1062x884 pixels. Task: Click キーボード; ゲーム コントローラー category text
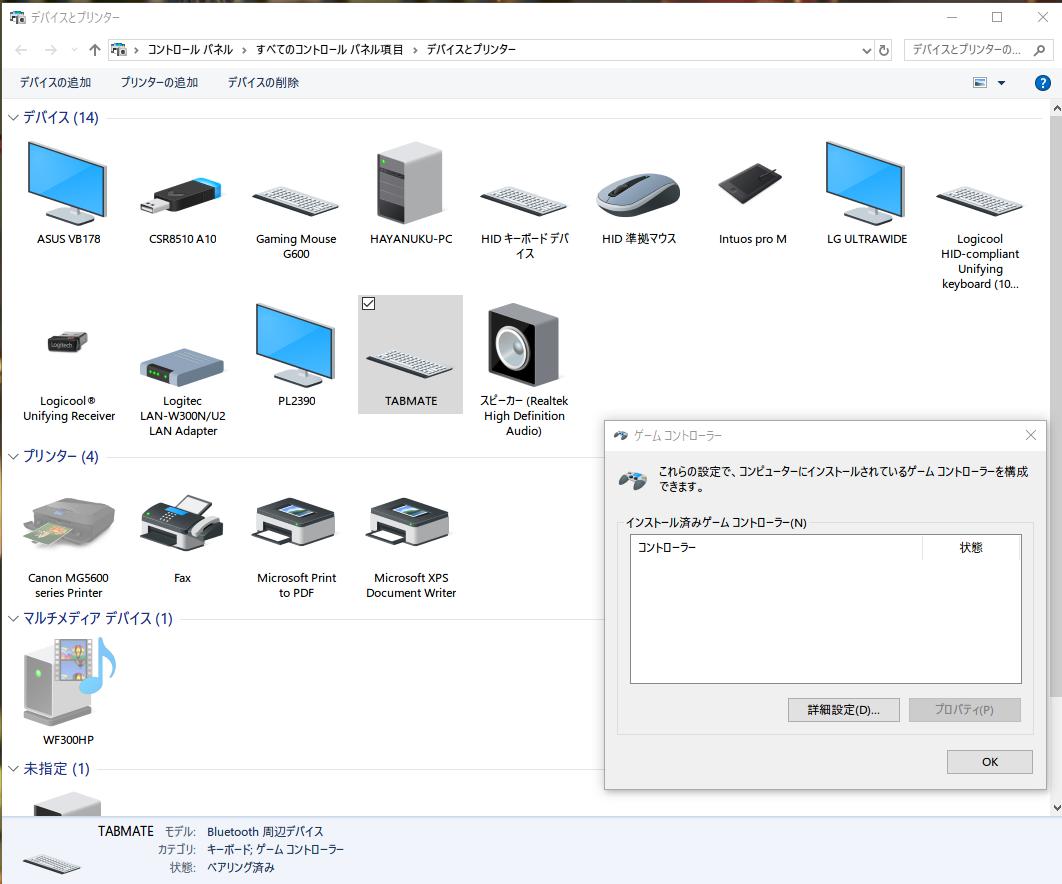coord(275,849)
